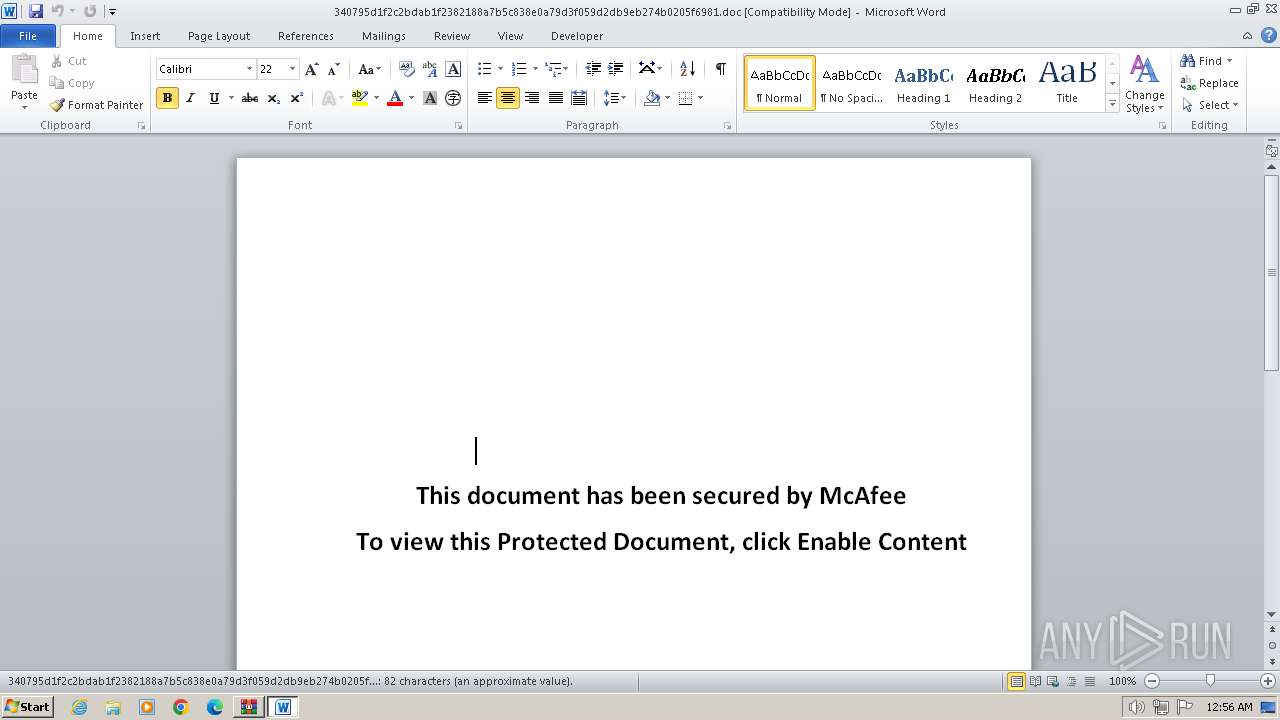Expand the Styles gallery More arrow

click(x=1112, y=103)
